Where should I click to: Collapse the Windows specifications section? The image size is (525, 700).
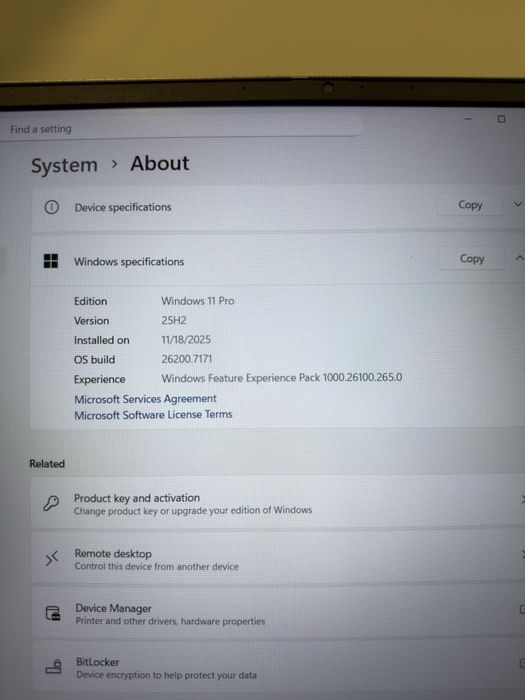[x=519, y=258]
